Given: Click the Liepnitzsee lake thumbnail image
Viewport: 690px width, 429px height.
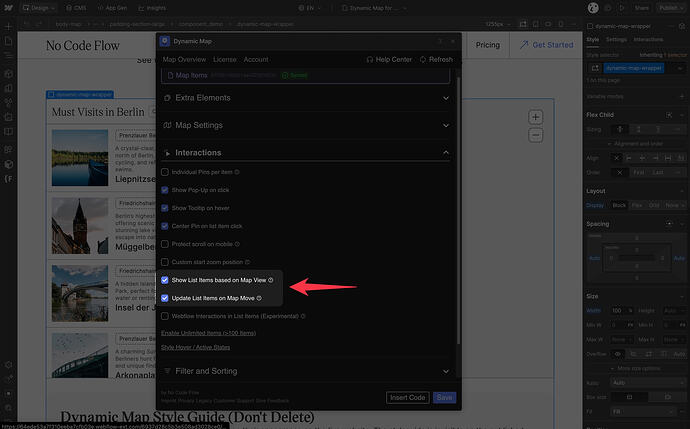Looking at the screenshot, I should [80, 158].
